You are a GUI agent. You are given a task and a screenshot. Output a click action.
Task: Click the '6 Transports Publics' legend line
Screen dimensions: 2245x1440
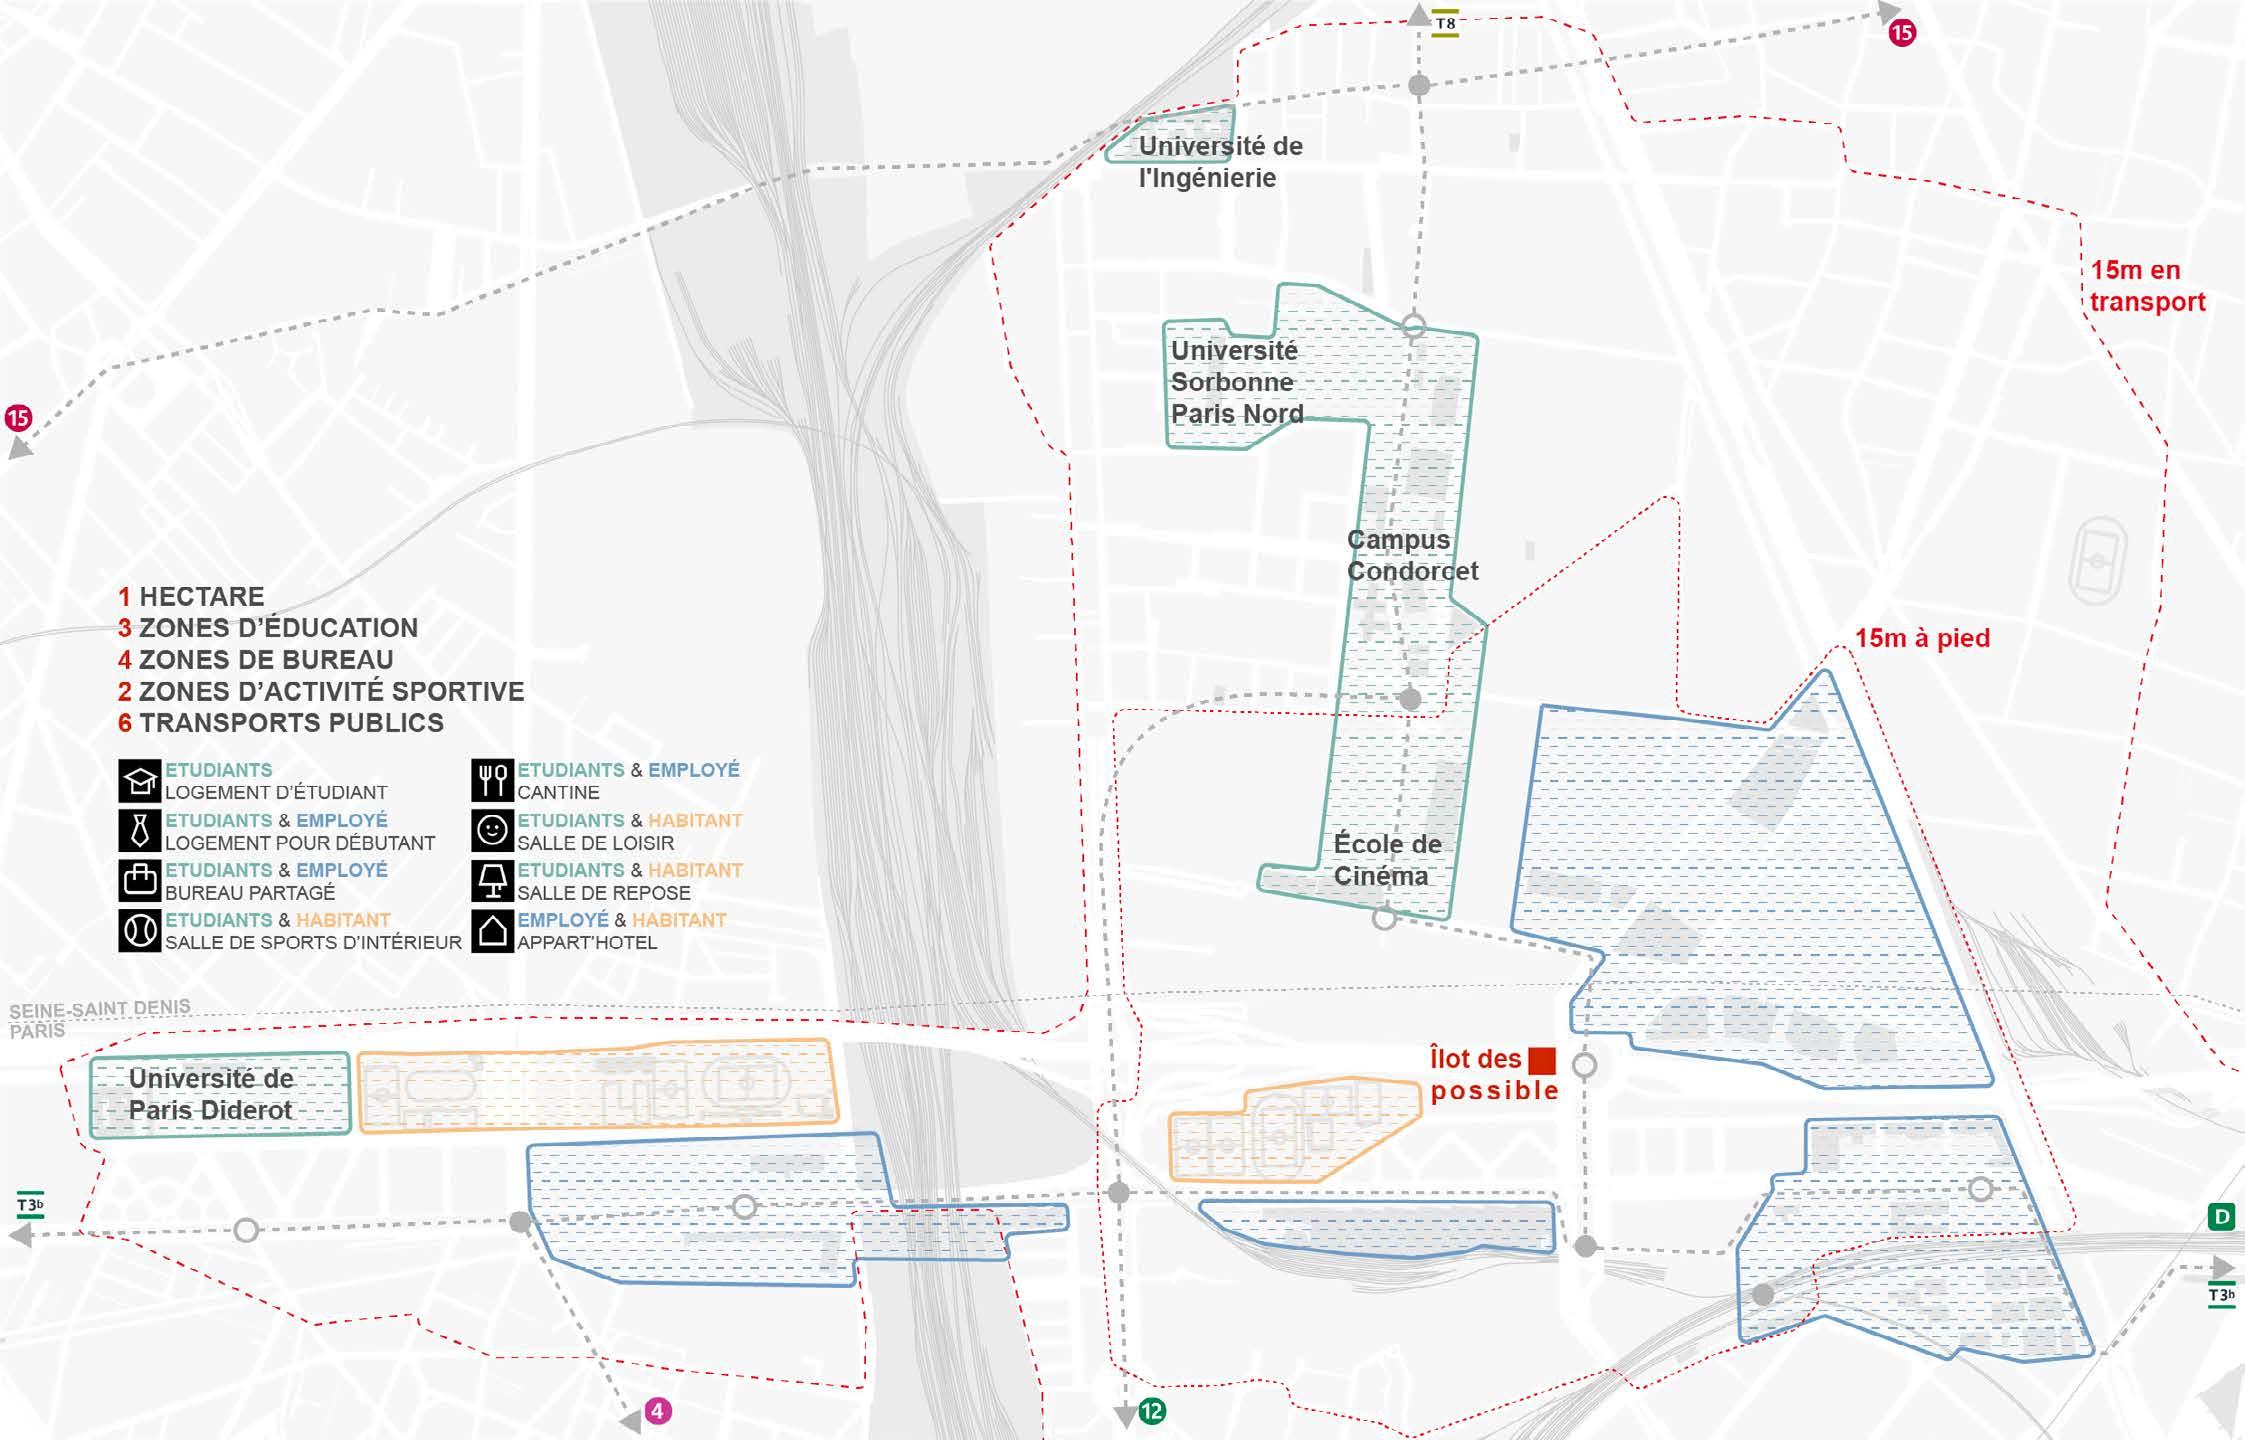281,723
